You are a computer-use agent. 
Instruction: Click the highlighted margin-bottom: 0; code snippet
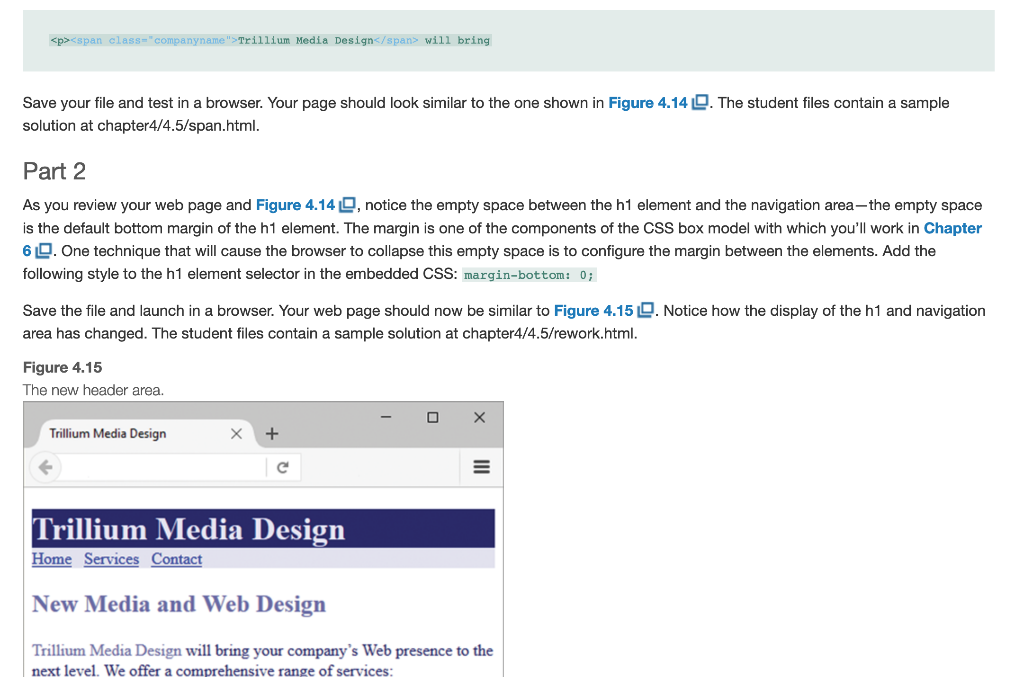(x=529, y=273)
